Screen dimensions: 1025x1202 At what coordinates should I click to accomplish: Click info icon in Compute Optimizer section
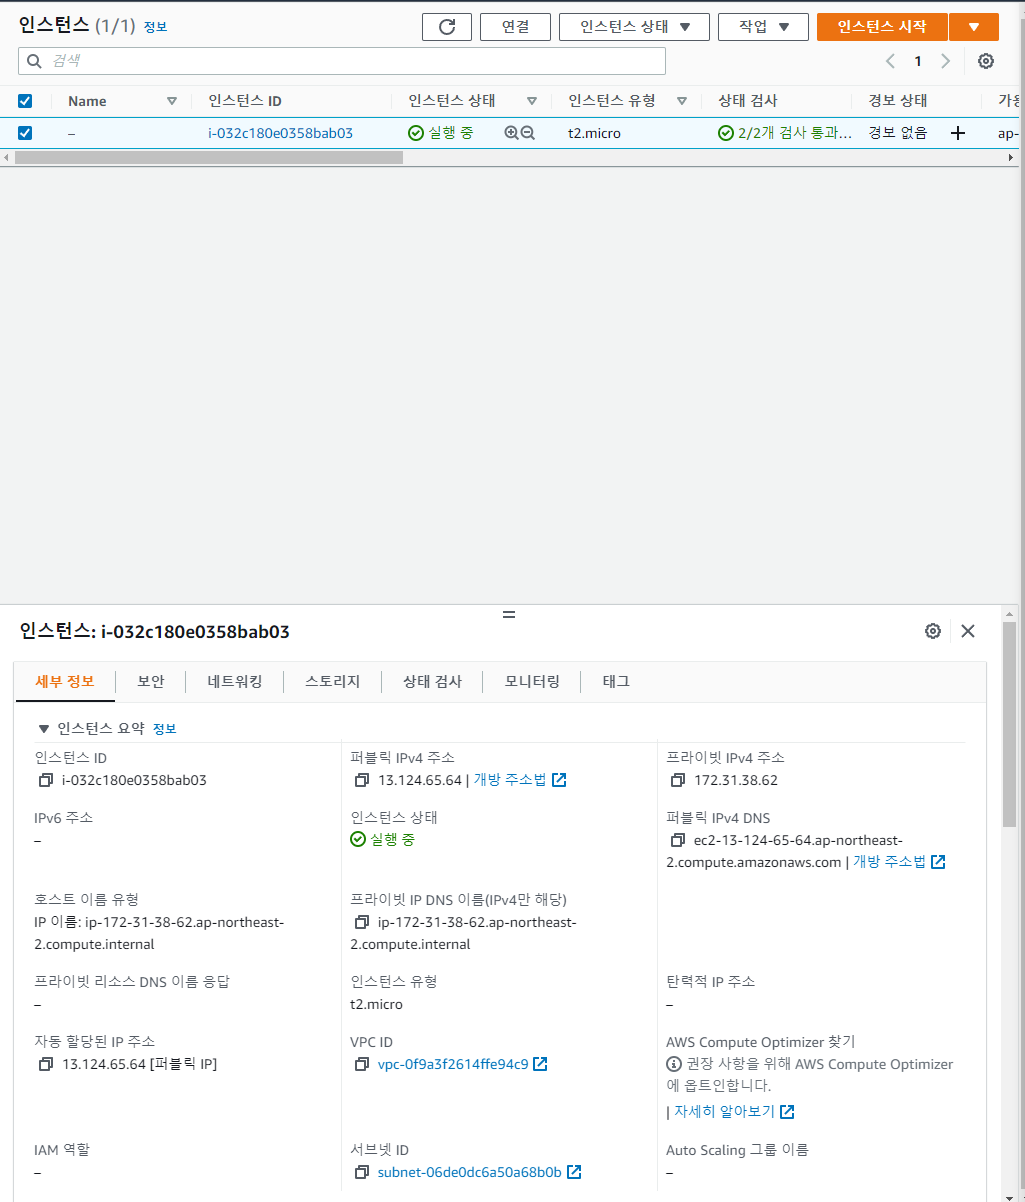pyautogui.click(x=674, y=1064)
